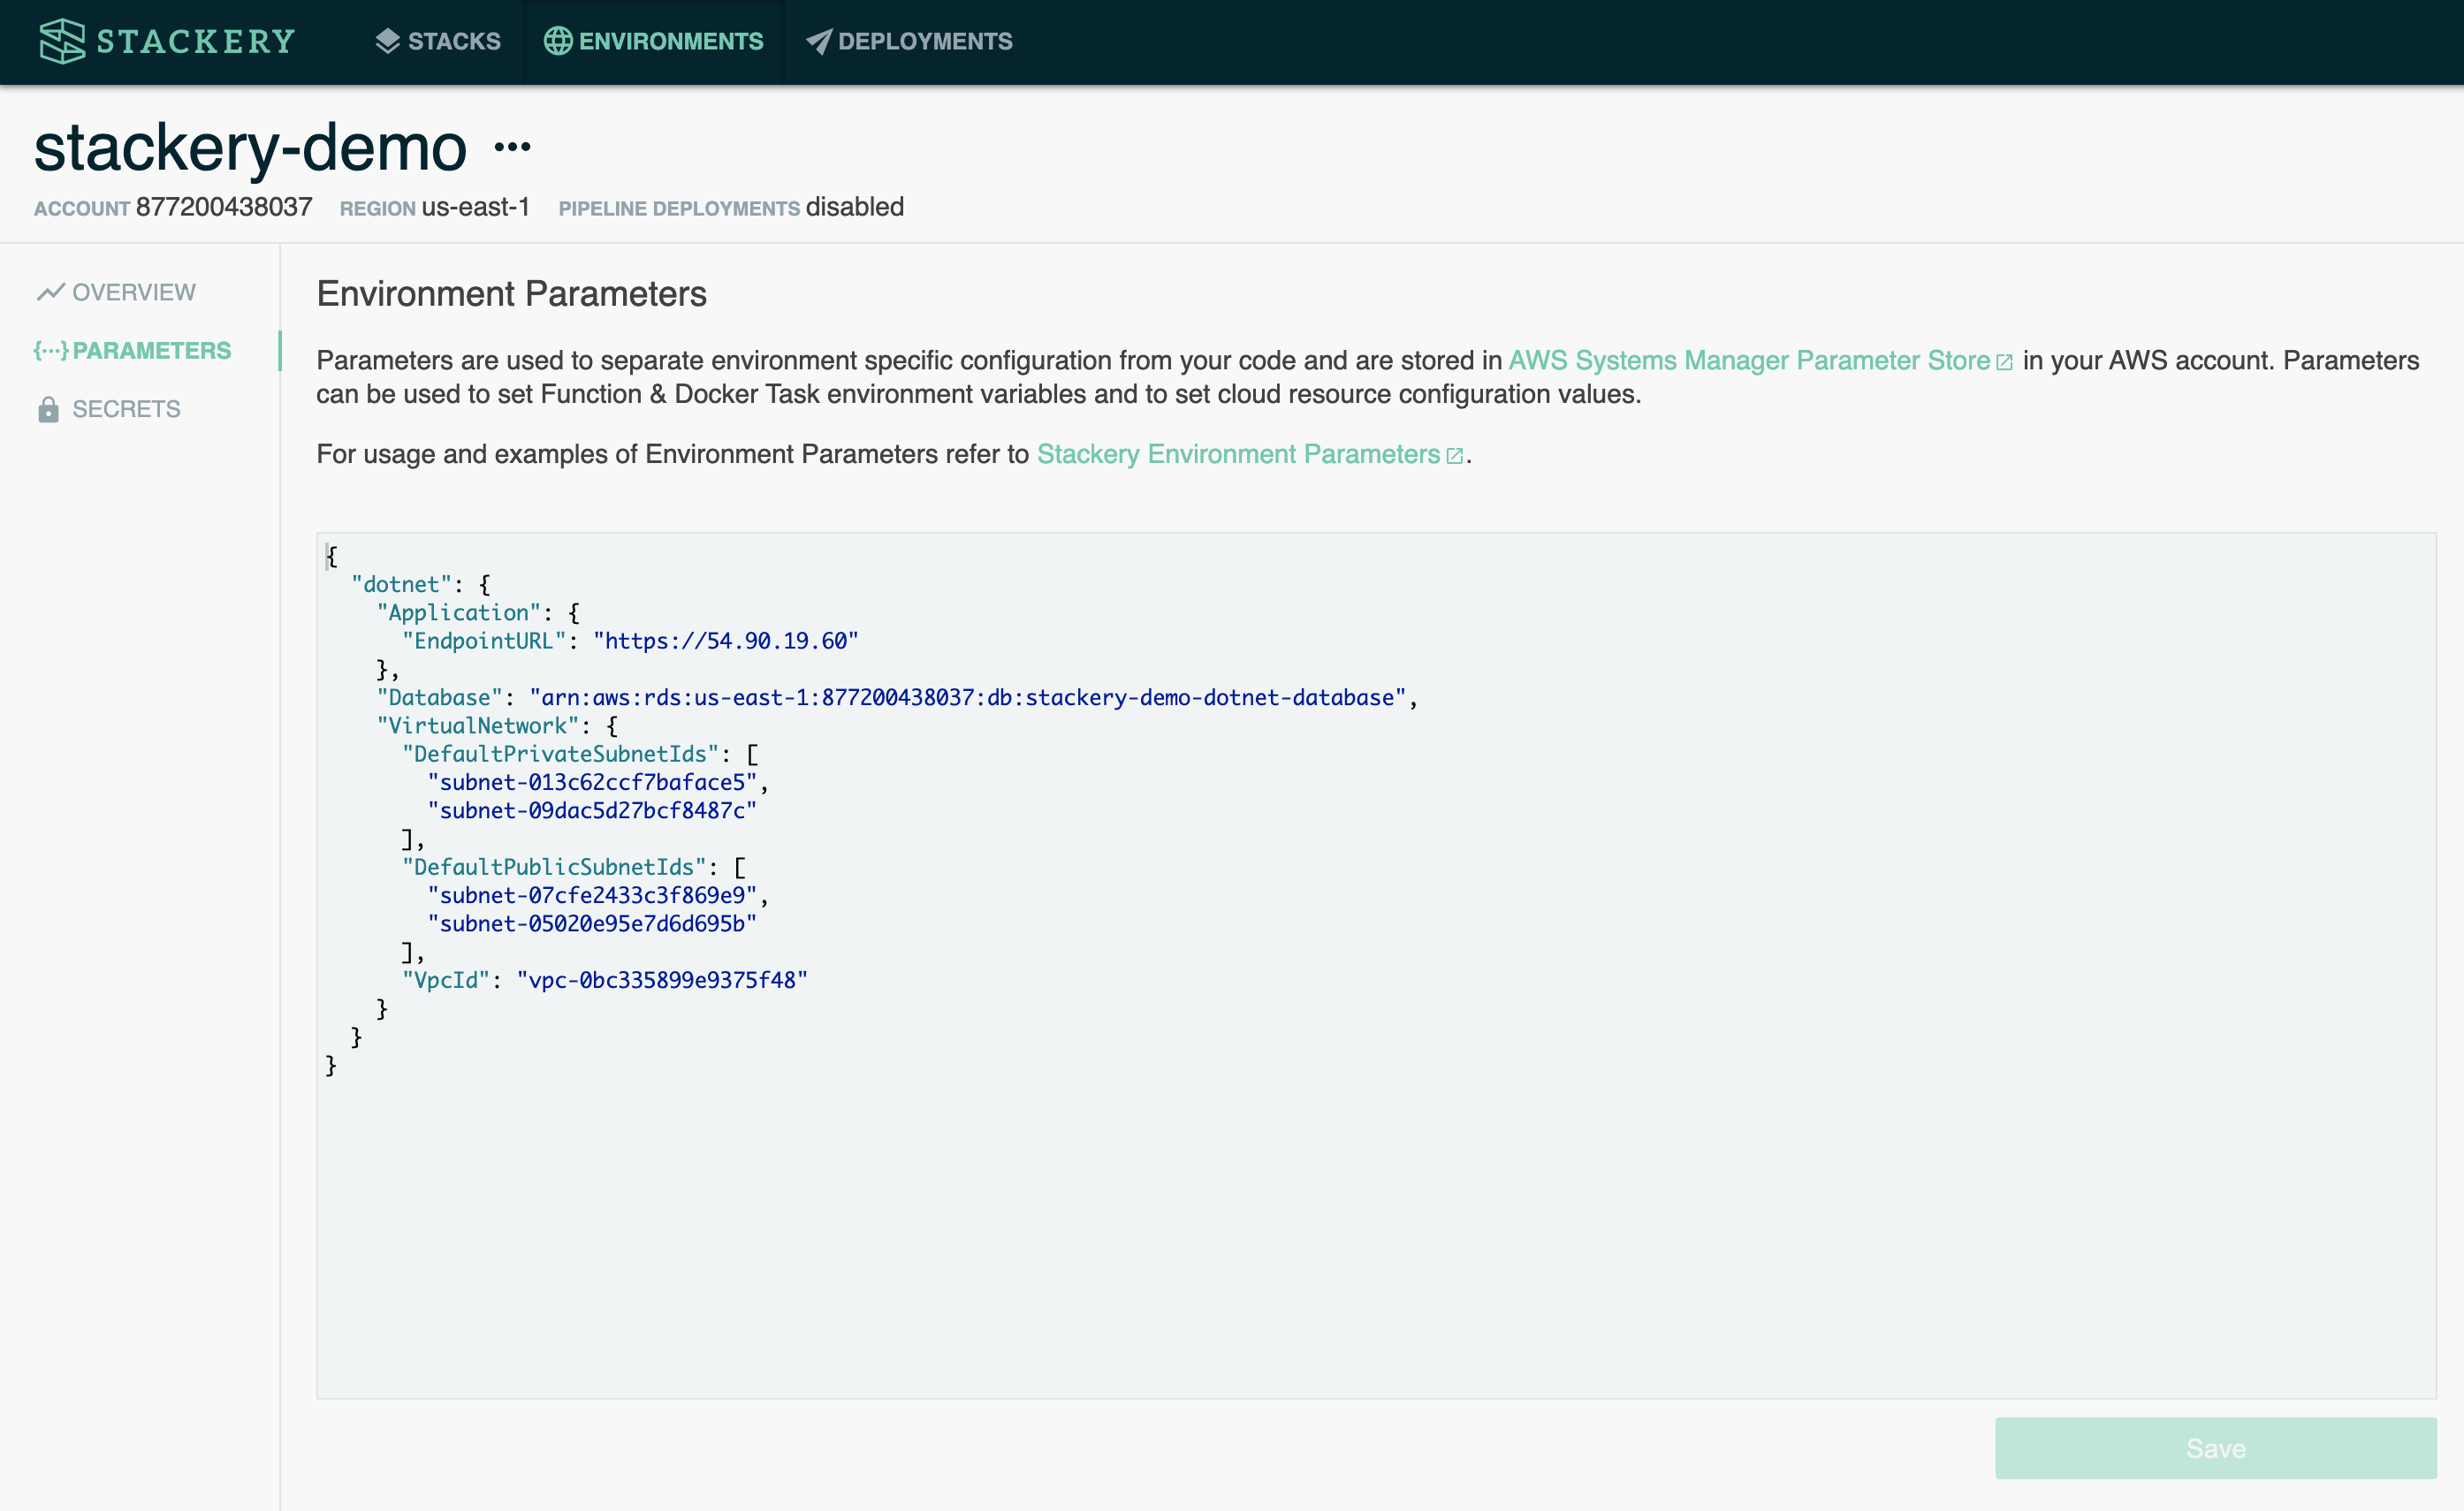Click the PIPELINE DEPLOYMENTS label

click(x=680, y=209)
